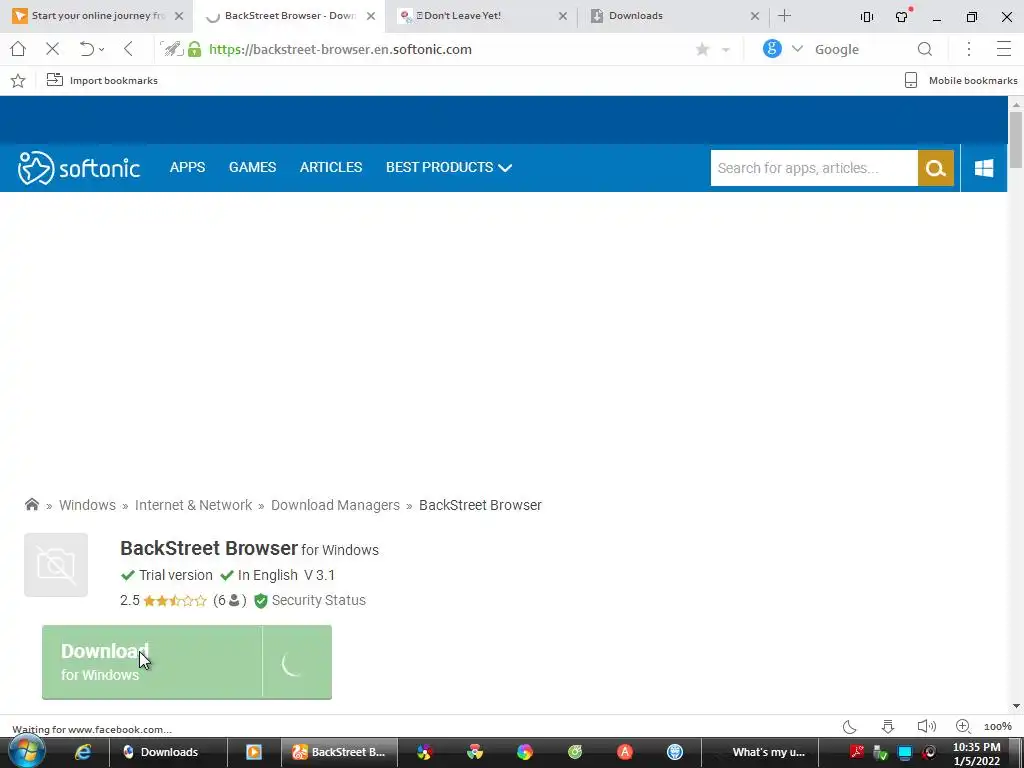This screenshot has width=1024, height=768.
Task: Toggle night mode moon icon
Action: pos(850,726)
